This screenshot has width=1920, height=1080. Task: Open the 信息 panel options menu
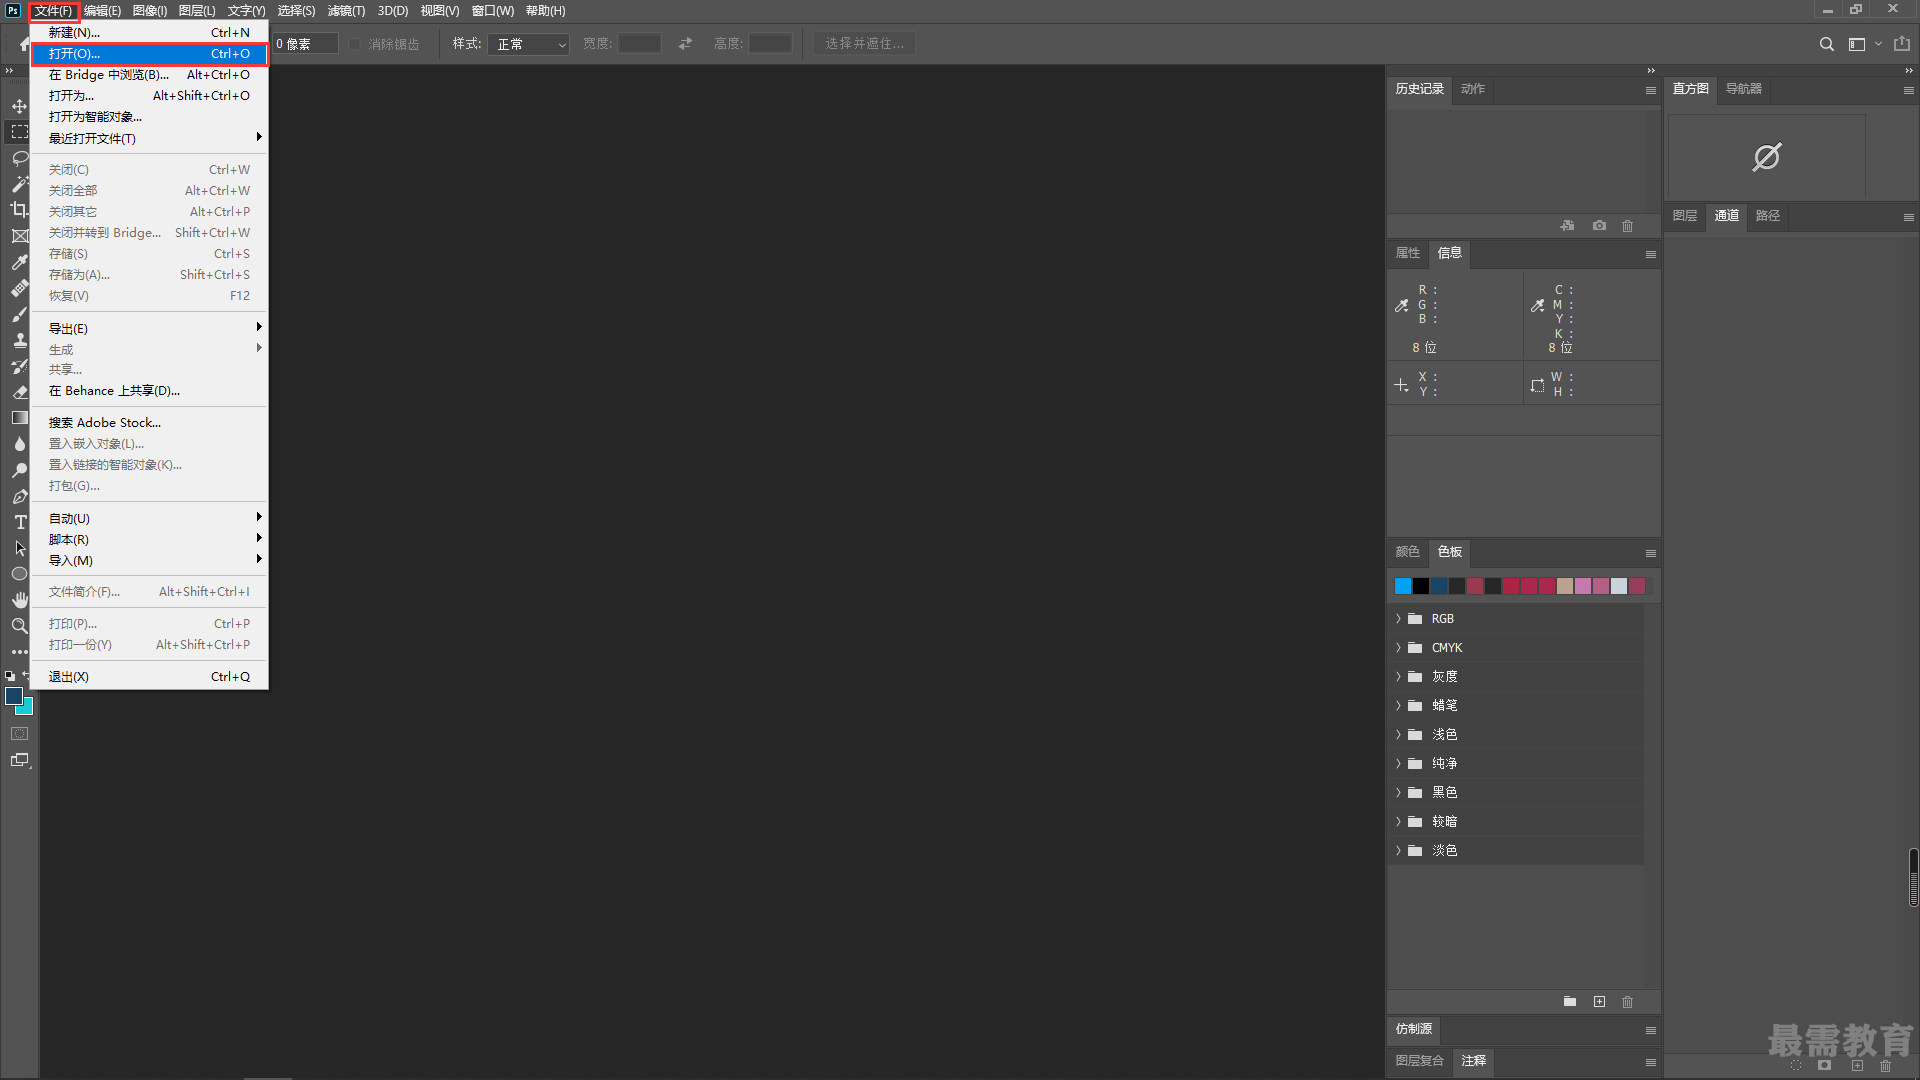click(x=1651, y=255)
